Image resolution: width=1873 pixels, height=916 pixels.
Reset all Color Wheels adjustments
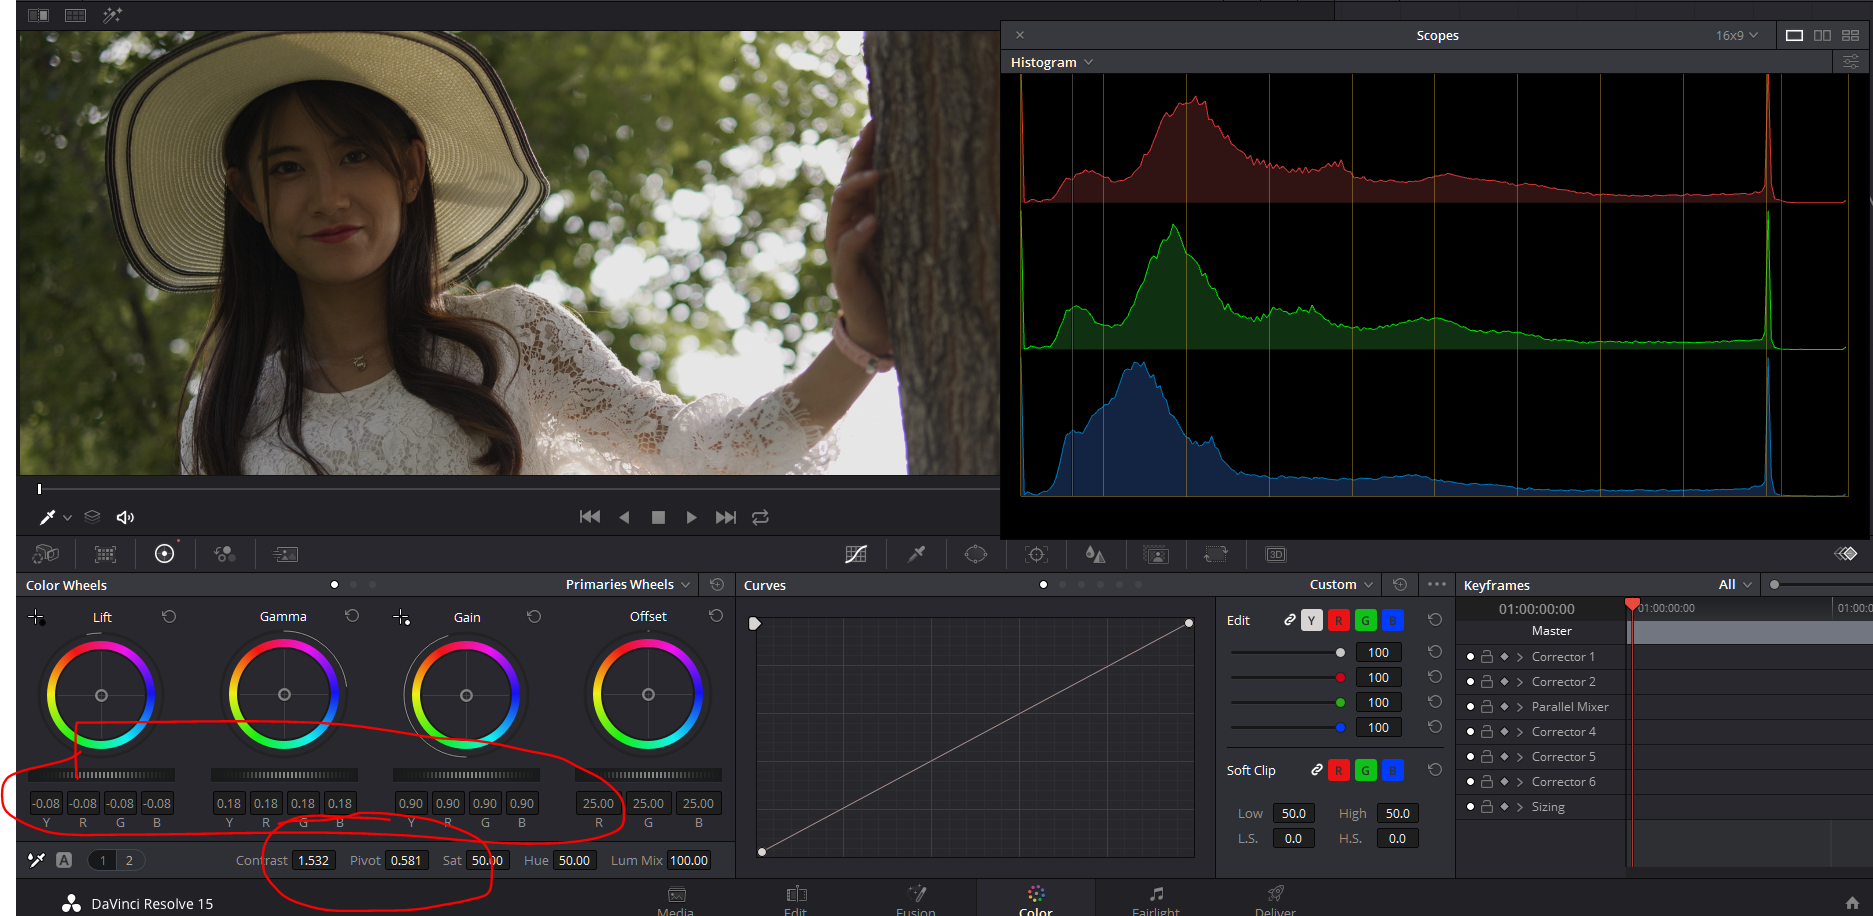pos(717,584)
